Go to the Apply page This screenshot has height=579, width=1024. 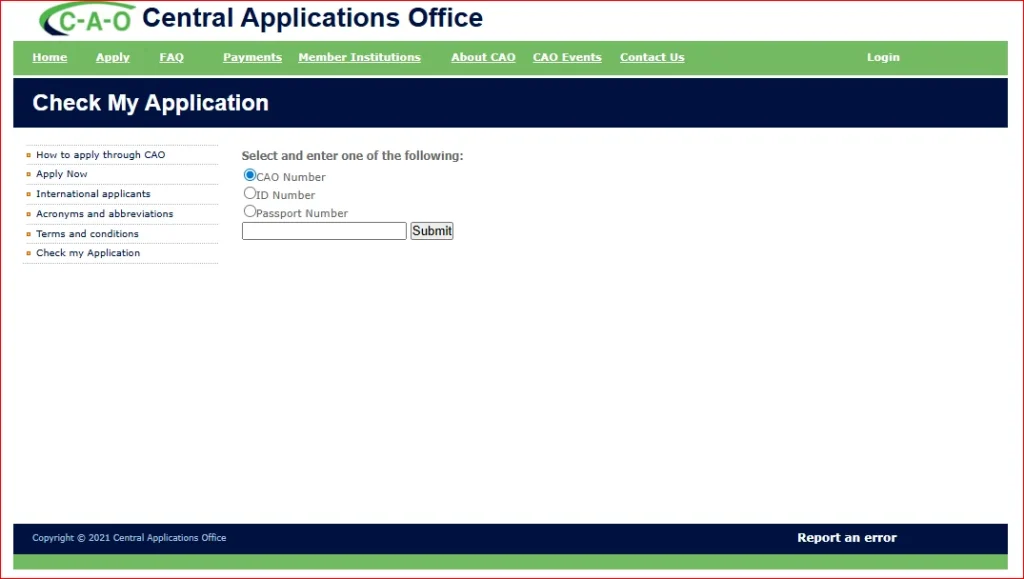coord(112,57)
